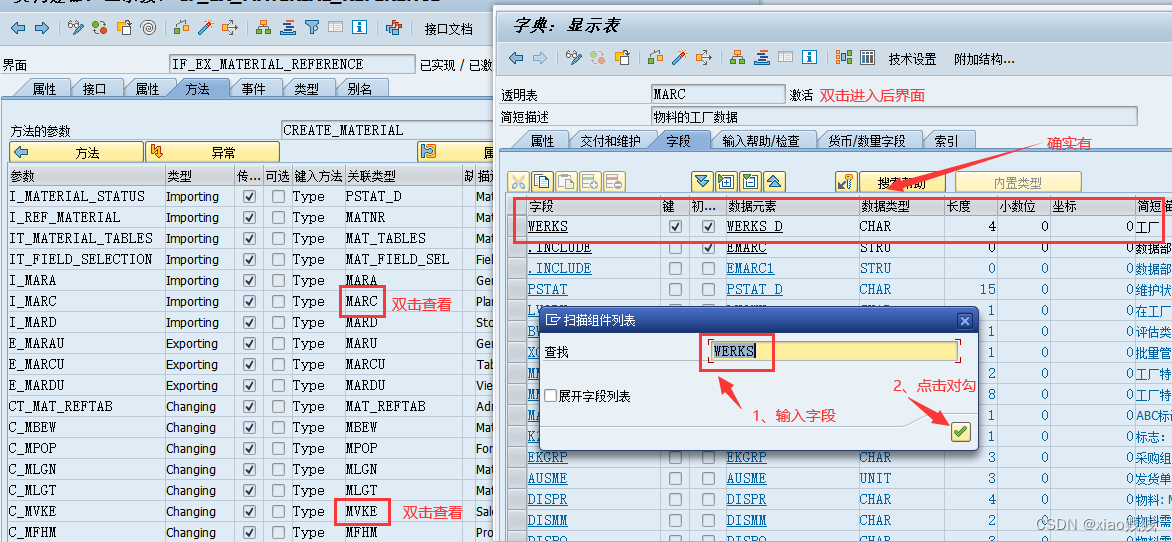Click the PSTAT field link
Screen dimensions: 1172x542
tap(547, 289)
